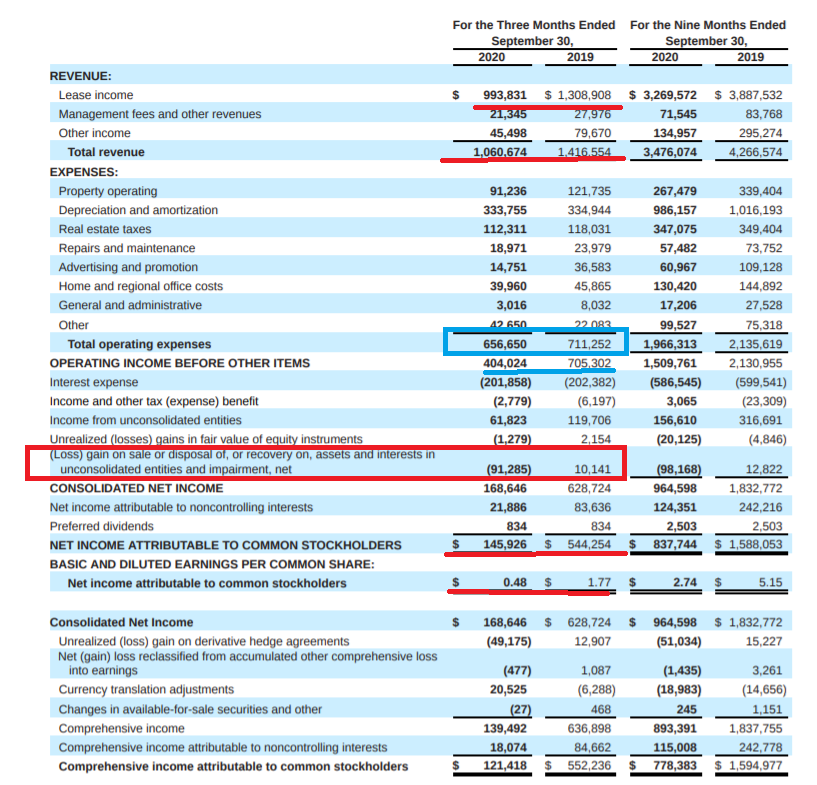This screenshot has width=817, height=785.
Task: Click the 837,744 nine-month net income
Action: point(675,544)
